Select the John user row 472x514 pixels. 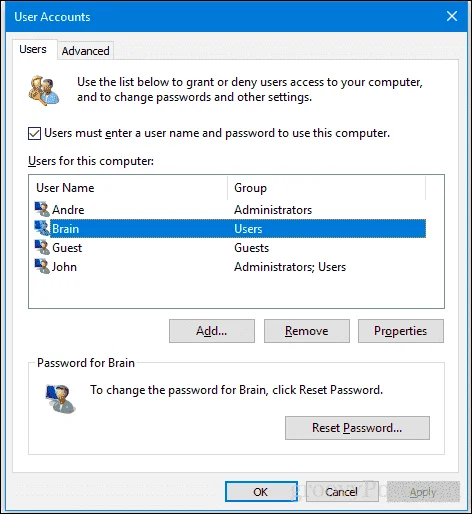click(230, 267)
